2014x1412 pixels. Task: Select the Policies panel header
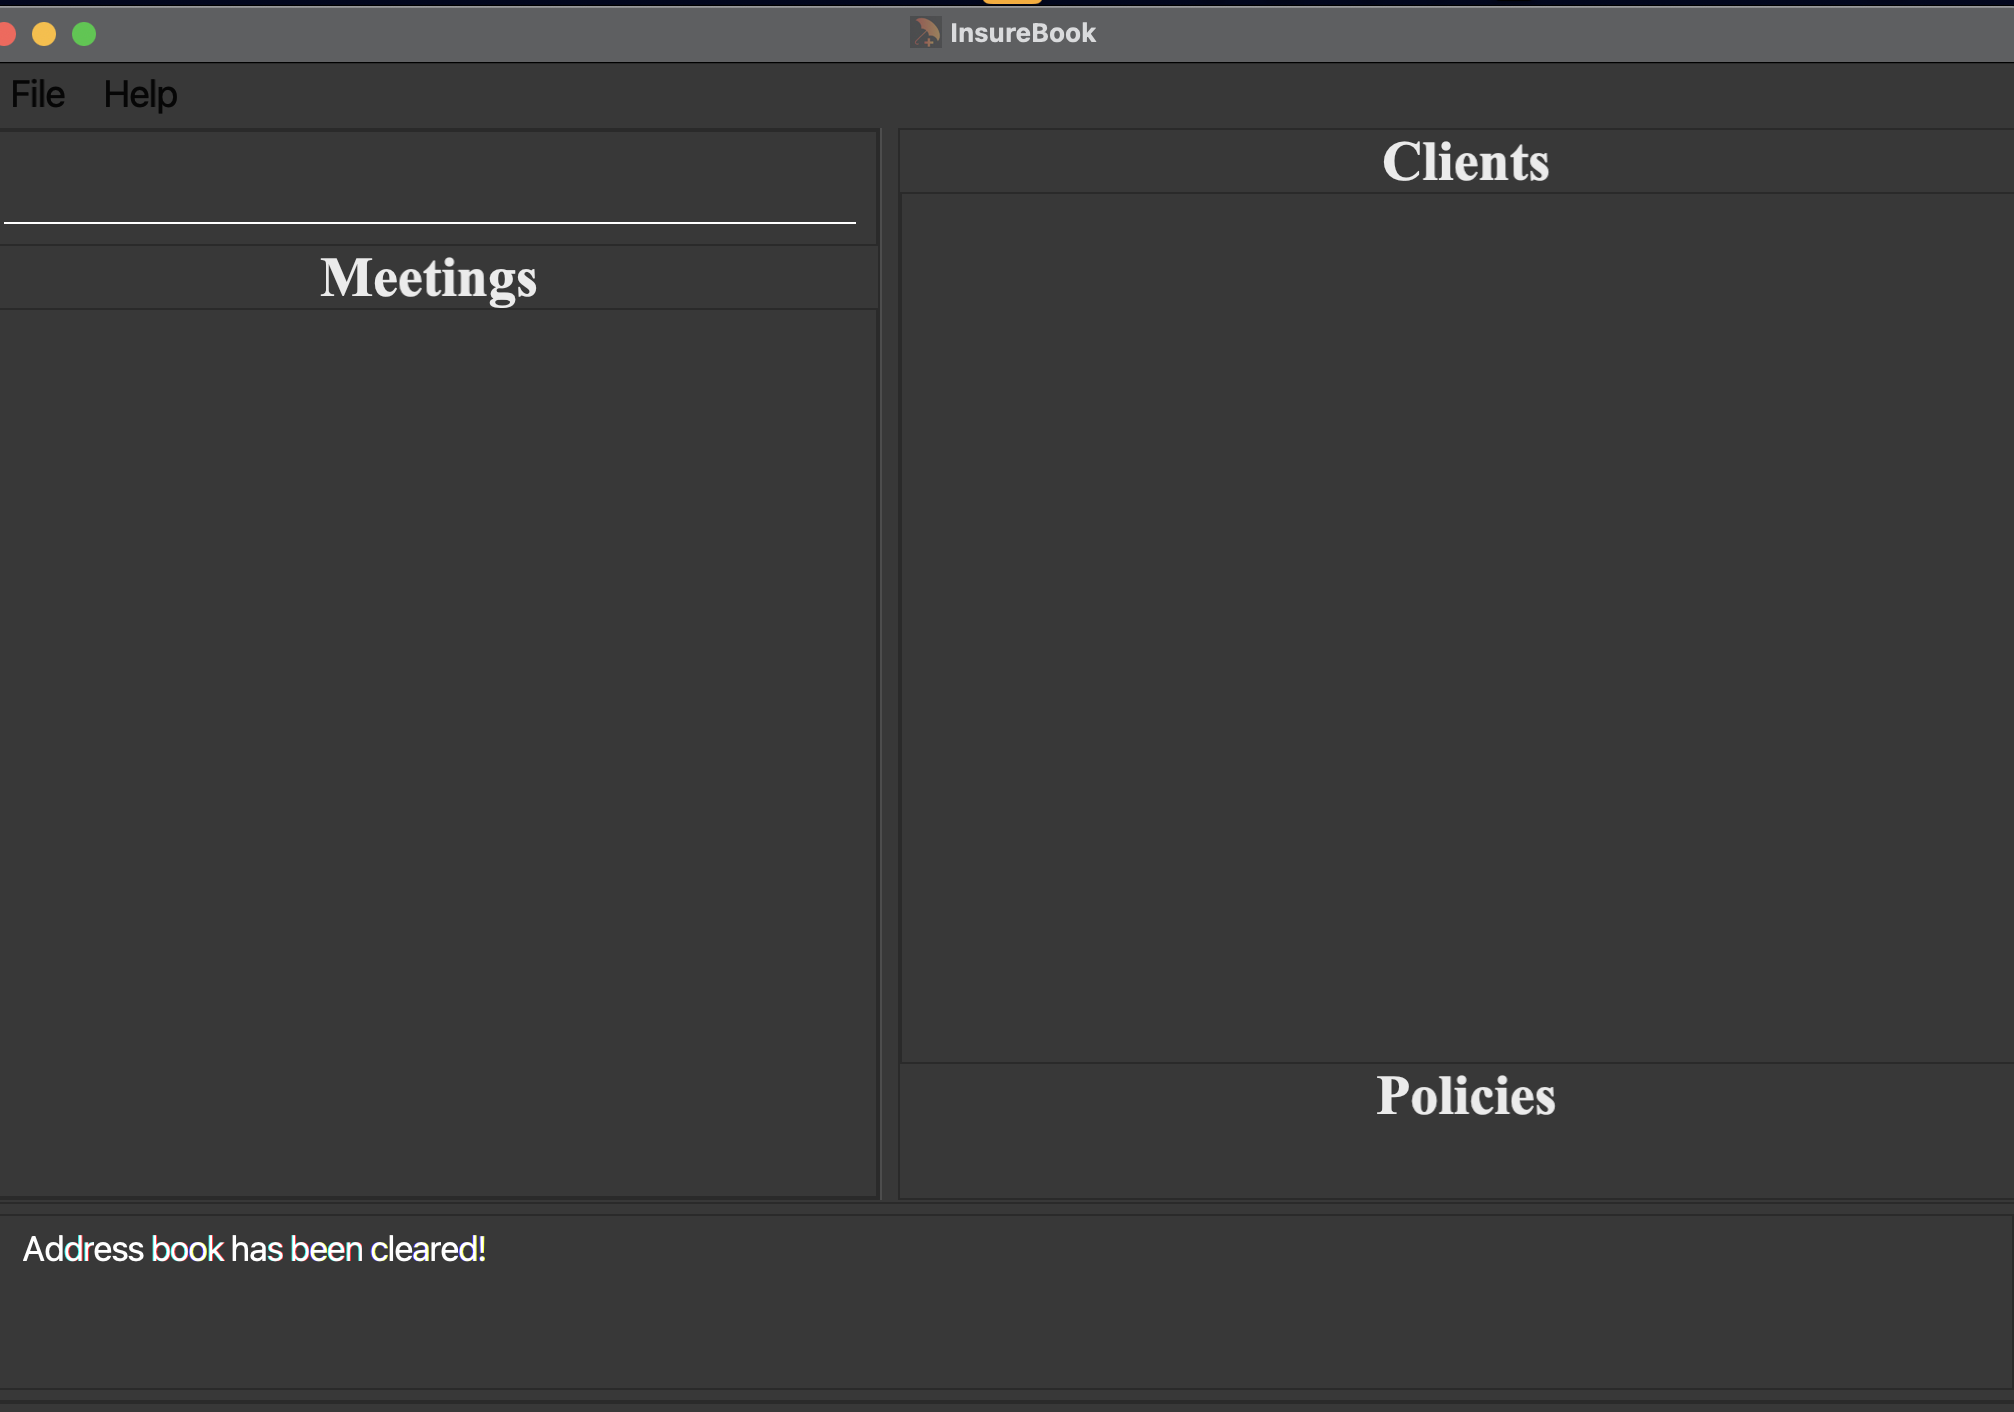1465,1096
